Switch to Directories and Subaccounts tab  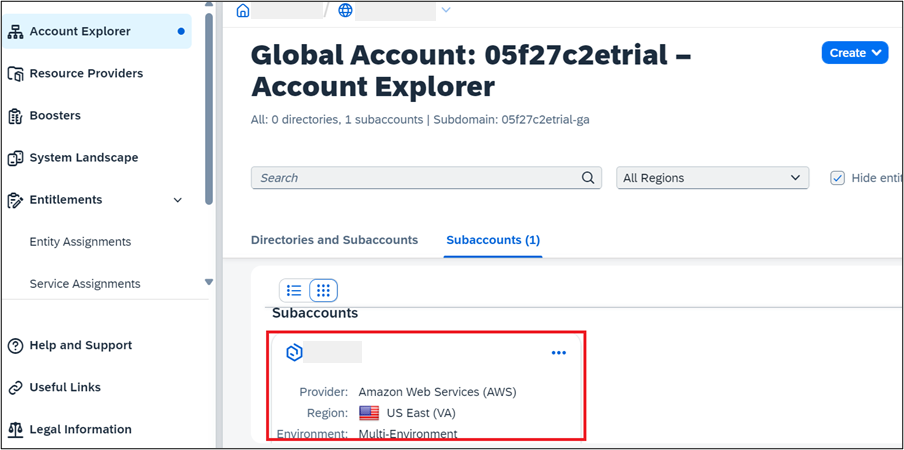click(334, 240)
